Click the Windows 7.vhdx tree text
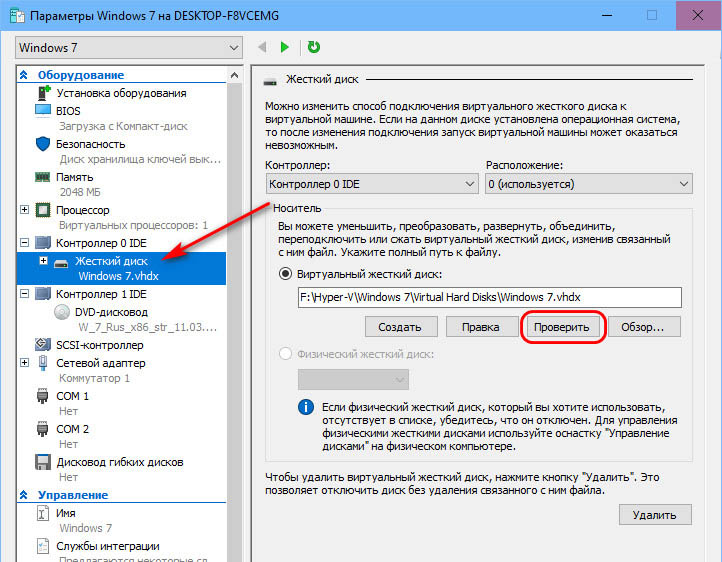The width and height of the screenshot is (722, 562). tap(118, 276)
